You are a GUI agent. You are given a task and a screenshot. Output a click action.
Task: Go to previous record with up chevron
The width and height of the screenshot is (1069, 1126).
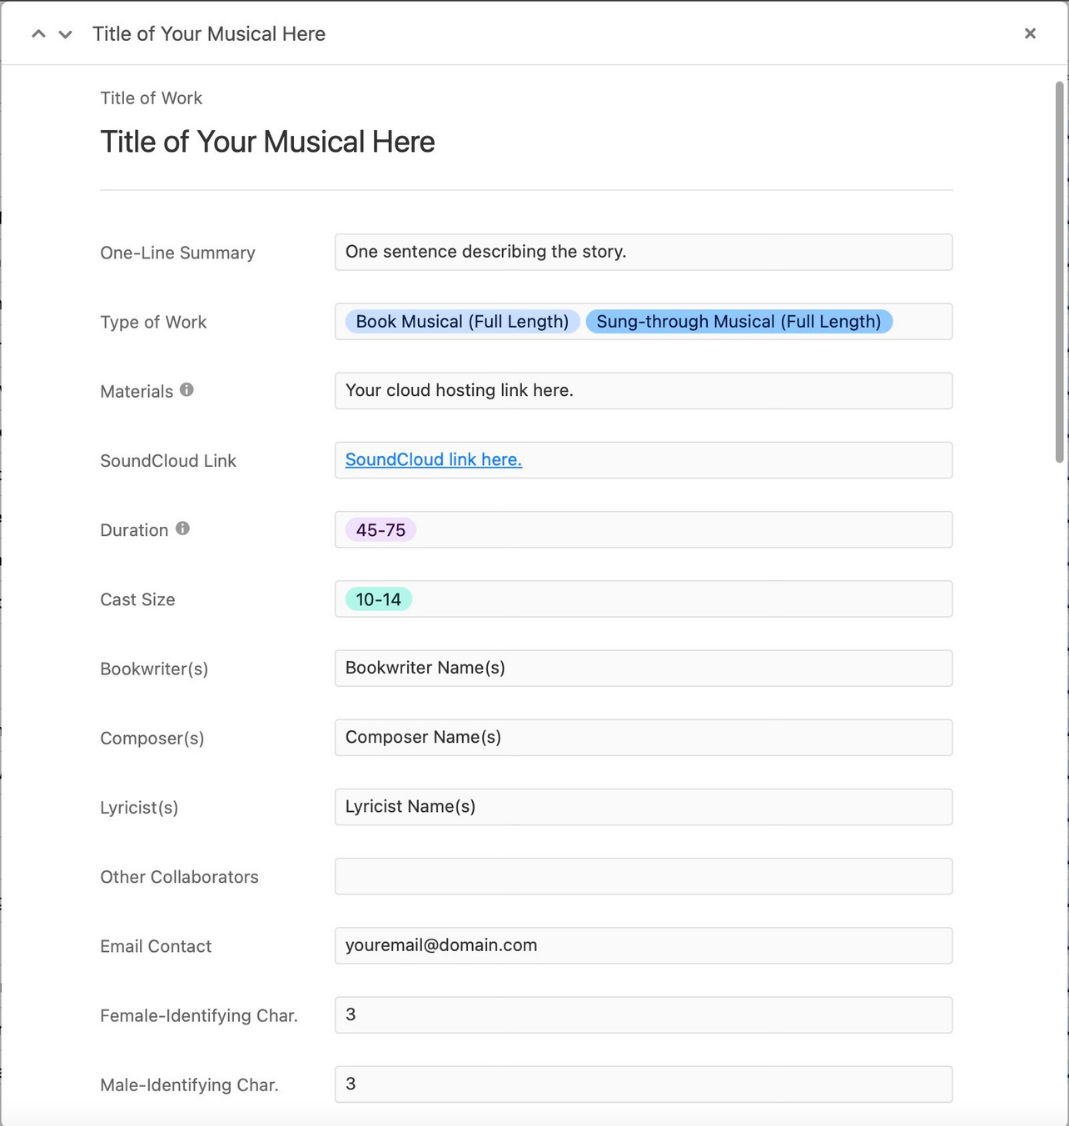coord(39,34)
